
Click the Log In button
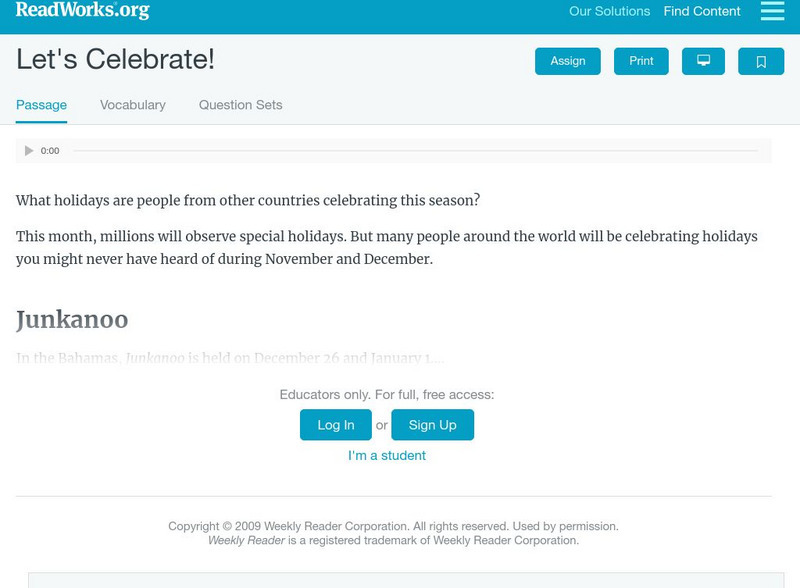pyautogui.click(x=336, y=425)
